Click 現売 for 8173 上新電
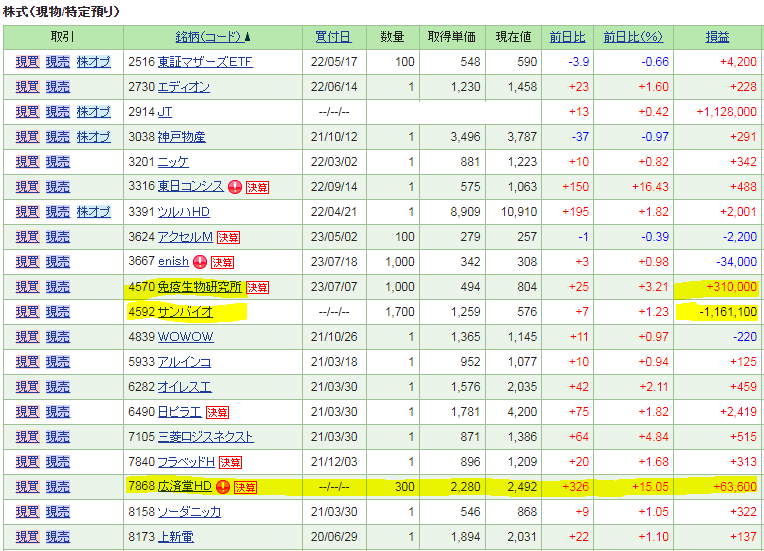Image resolution: width=764 pixels, height=551 pixels. (x=57, y=537)
